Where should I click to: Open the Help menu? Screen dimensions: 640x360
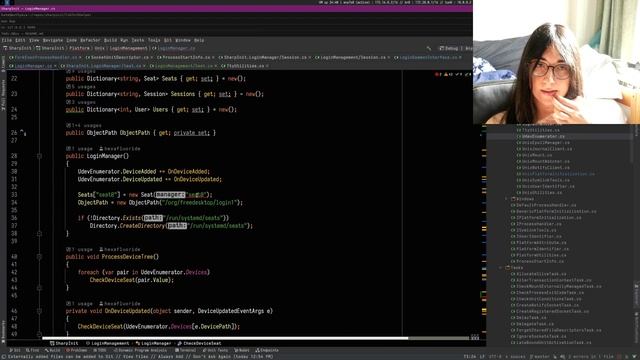tap(199, 40)
